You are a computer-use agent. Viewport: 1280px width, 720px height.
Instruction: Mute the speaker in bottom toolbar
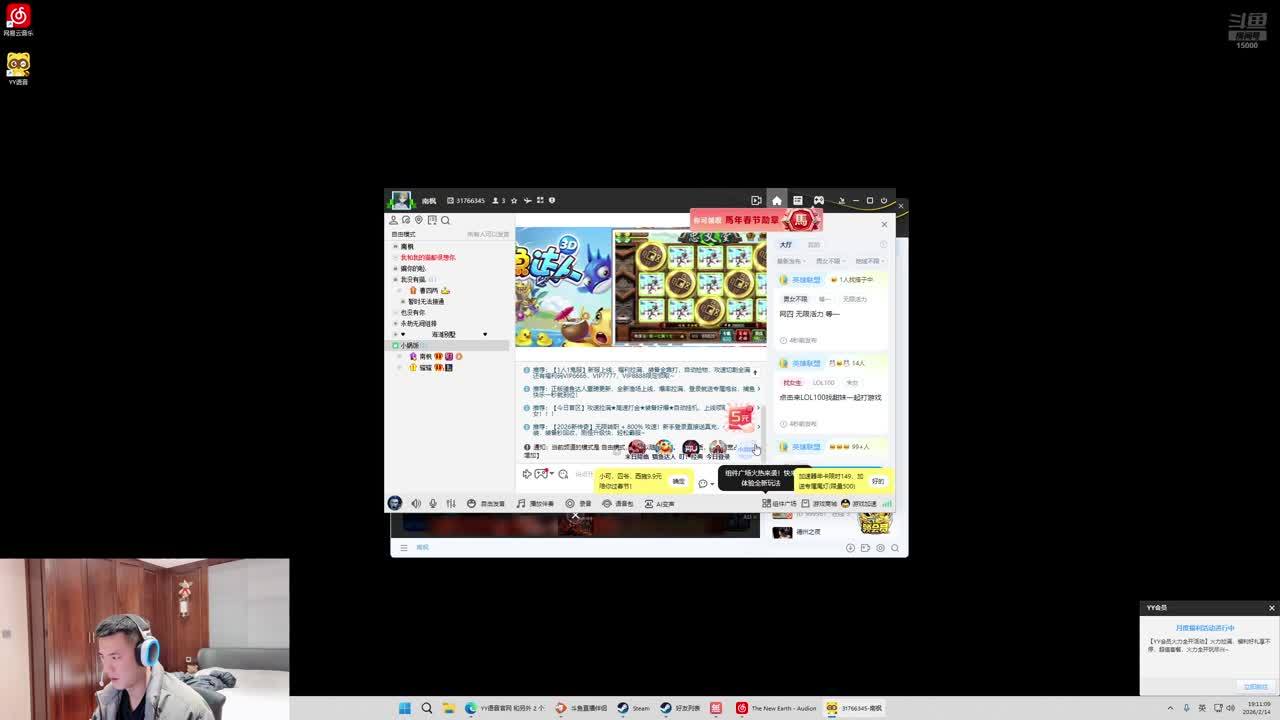416,503
